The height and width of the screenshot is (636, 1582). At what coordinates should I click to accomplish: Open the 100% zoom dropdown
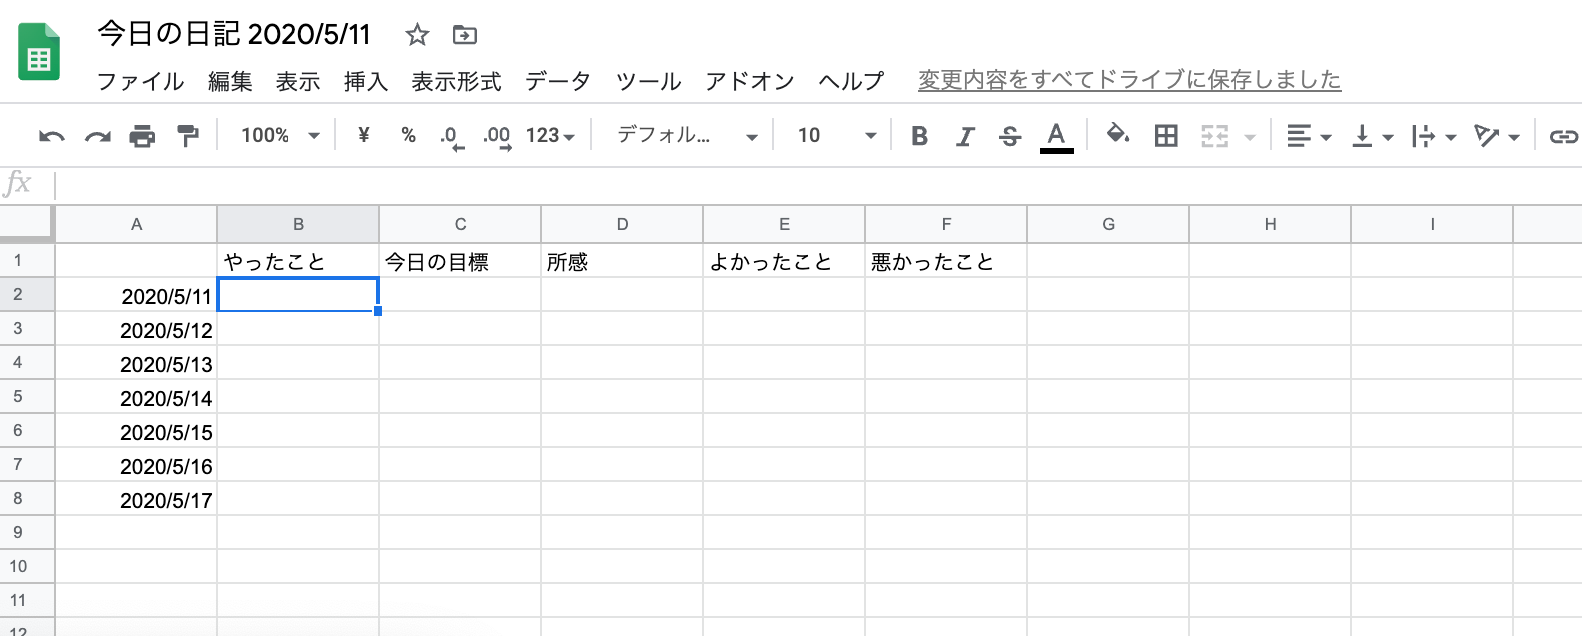point(280,136)
